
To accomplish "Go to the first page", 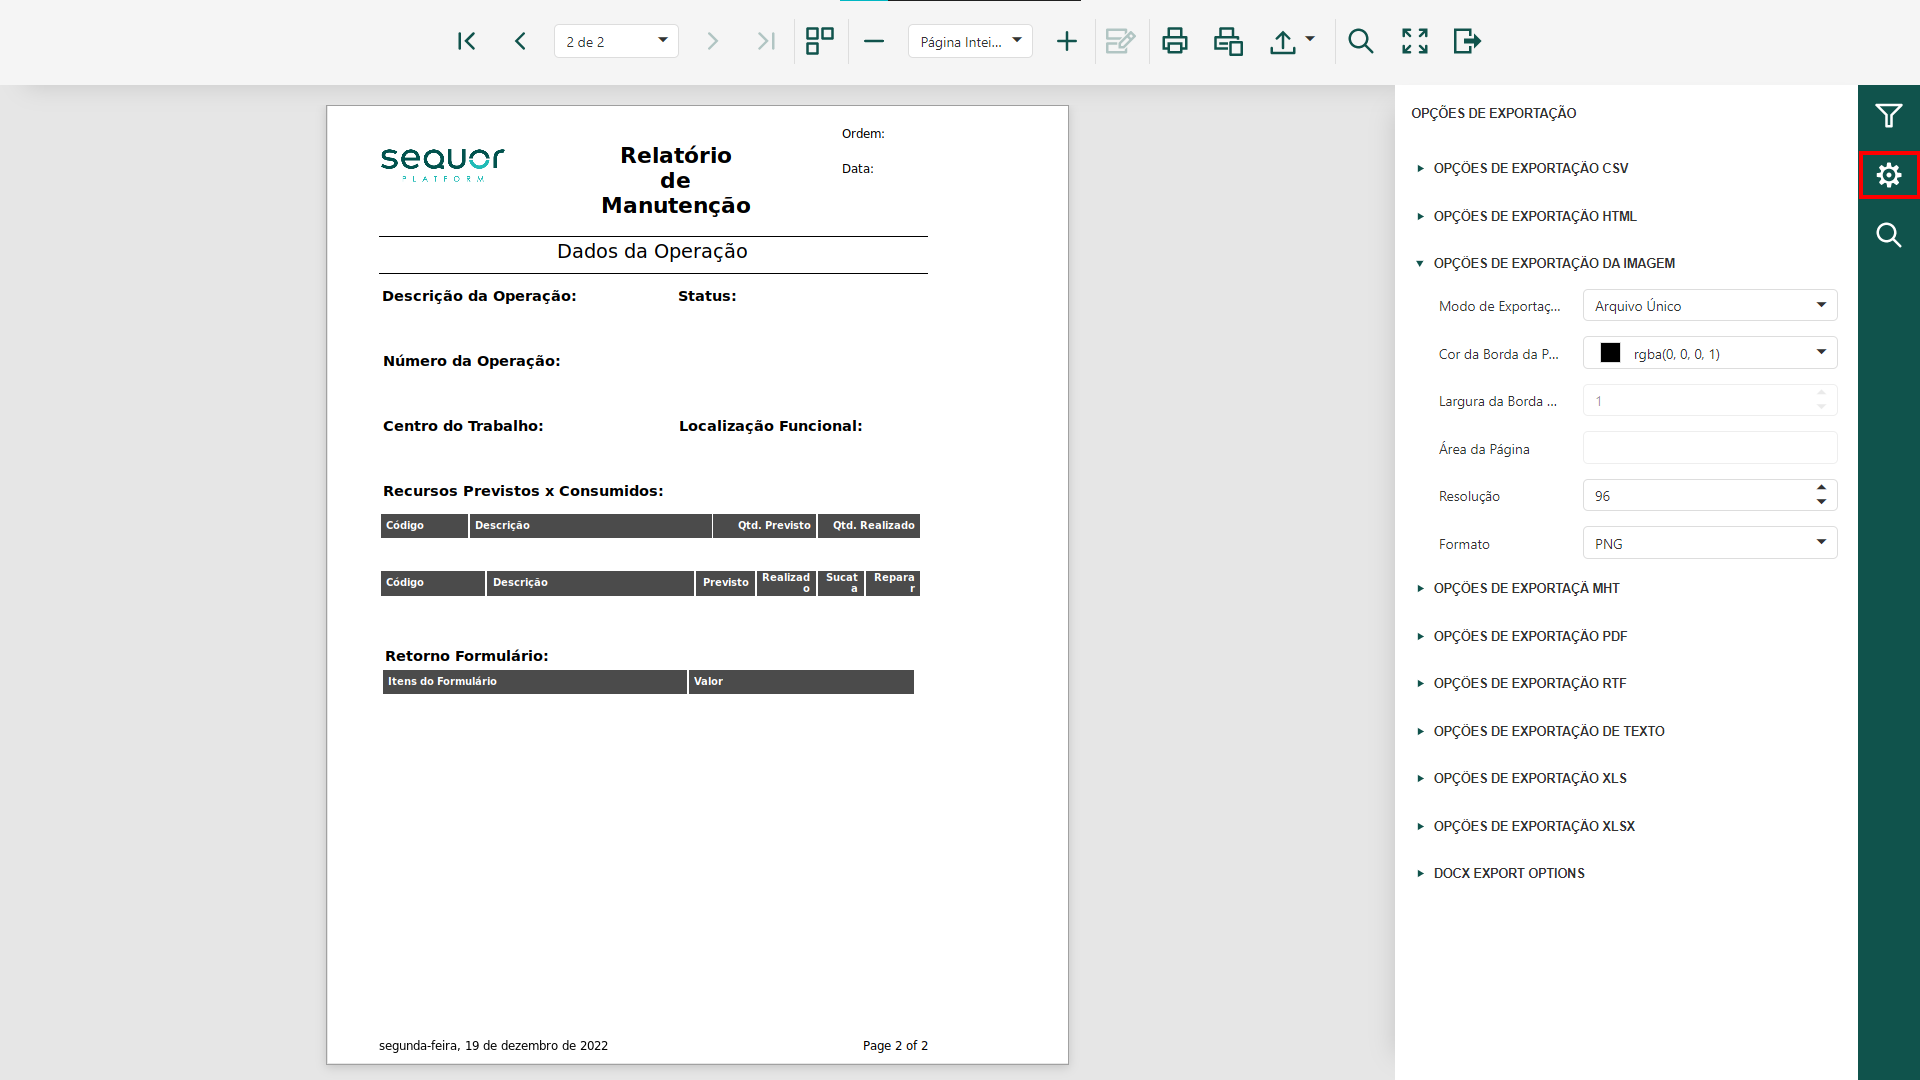I will 466,41.
